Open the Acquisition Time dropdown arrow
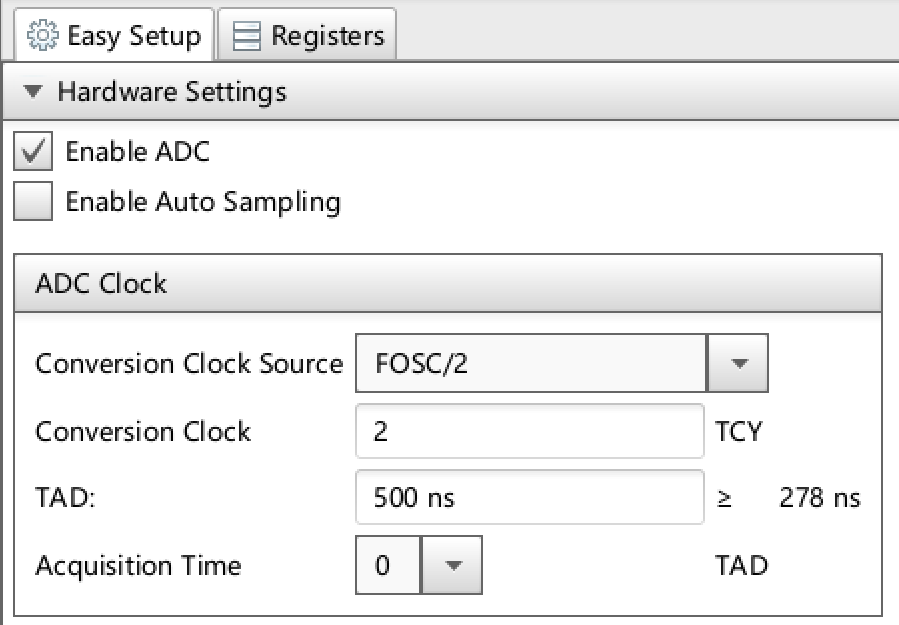Viewport: 899px width, 625px height. 452,565
